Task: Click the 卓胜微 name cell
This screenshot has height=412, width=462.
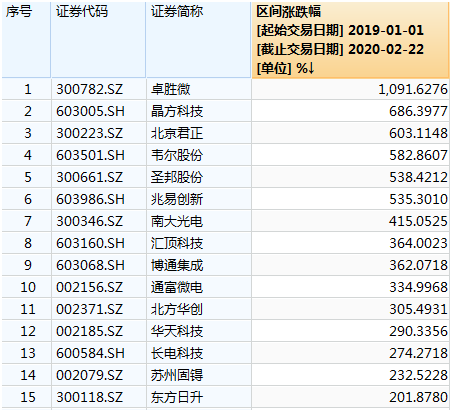Action: coord(199,89)
